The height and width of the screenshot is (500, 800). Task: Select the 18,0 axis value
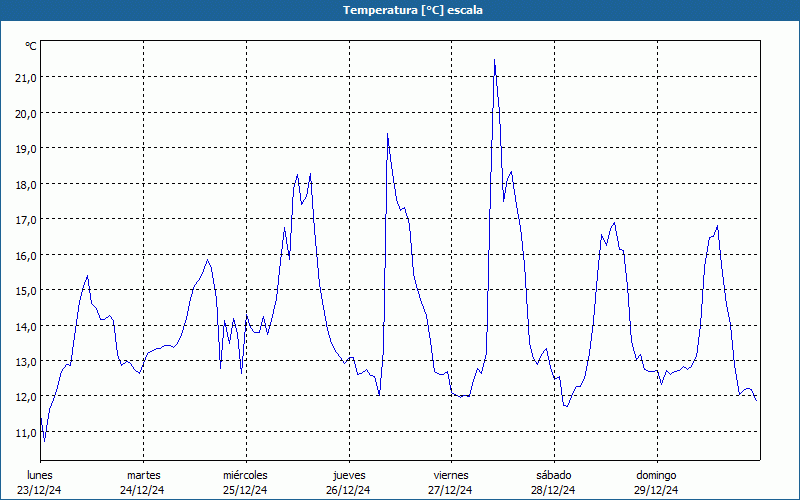click(26, 184)
